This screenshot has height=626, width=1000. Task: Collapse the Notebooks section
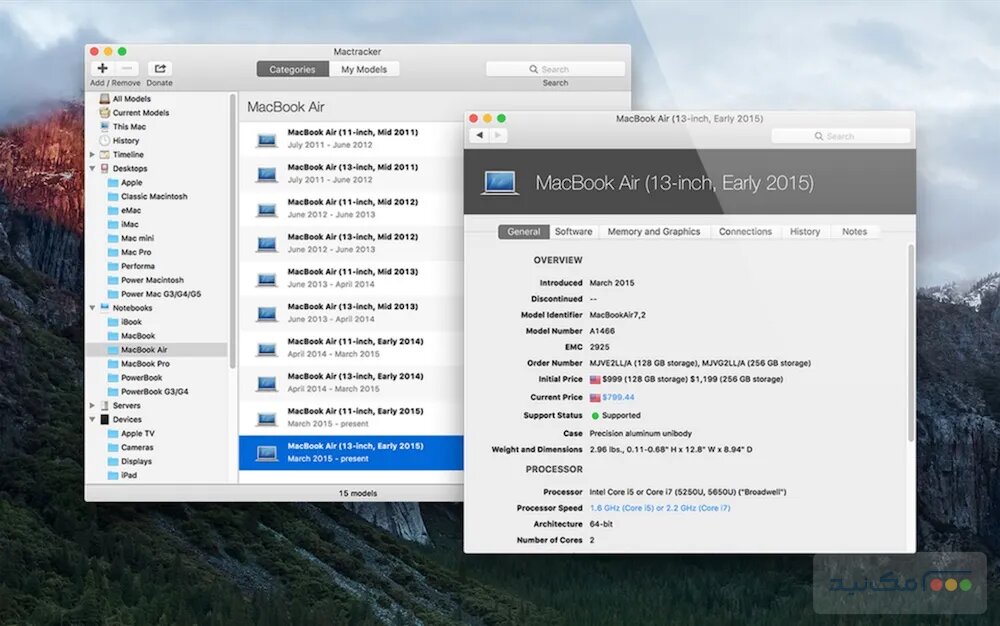(92, 308)
